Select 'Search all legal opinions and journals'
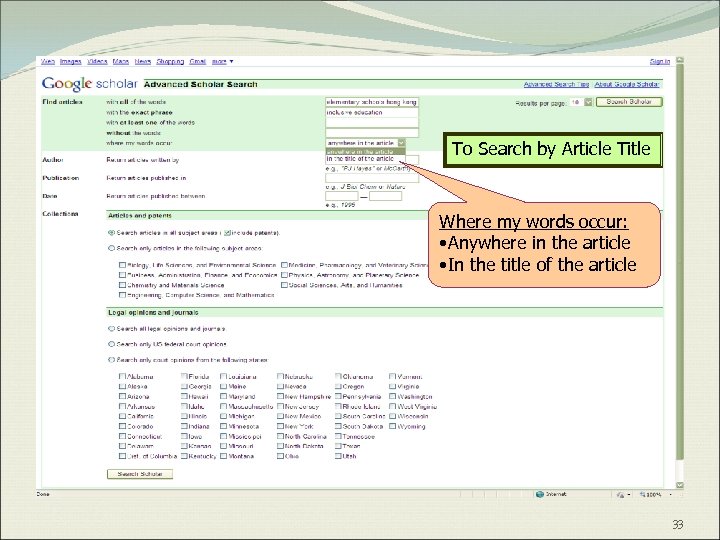The height and width of the screenshot is (540, 720). pyautogui.click(x=111, y=329)
